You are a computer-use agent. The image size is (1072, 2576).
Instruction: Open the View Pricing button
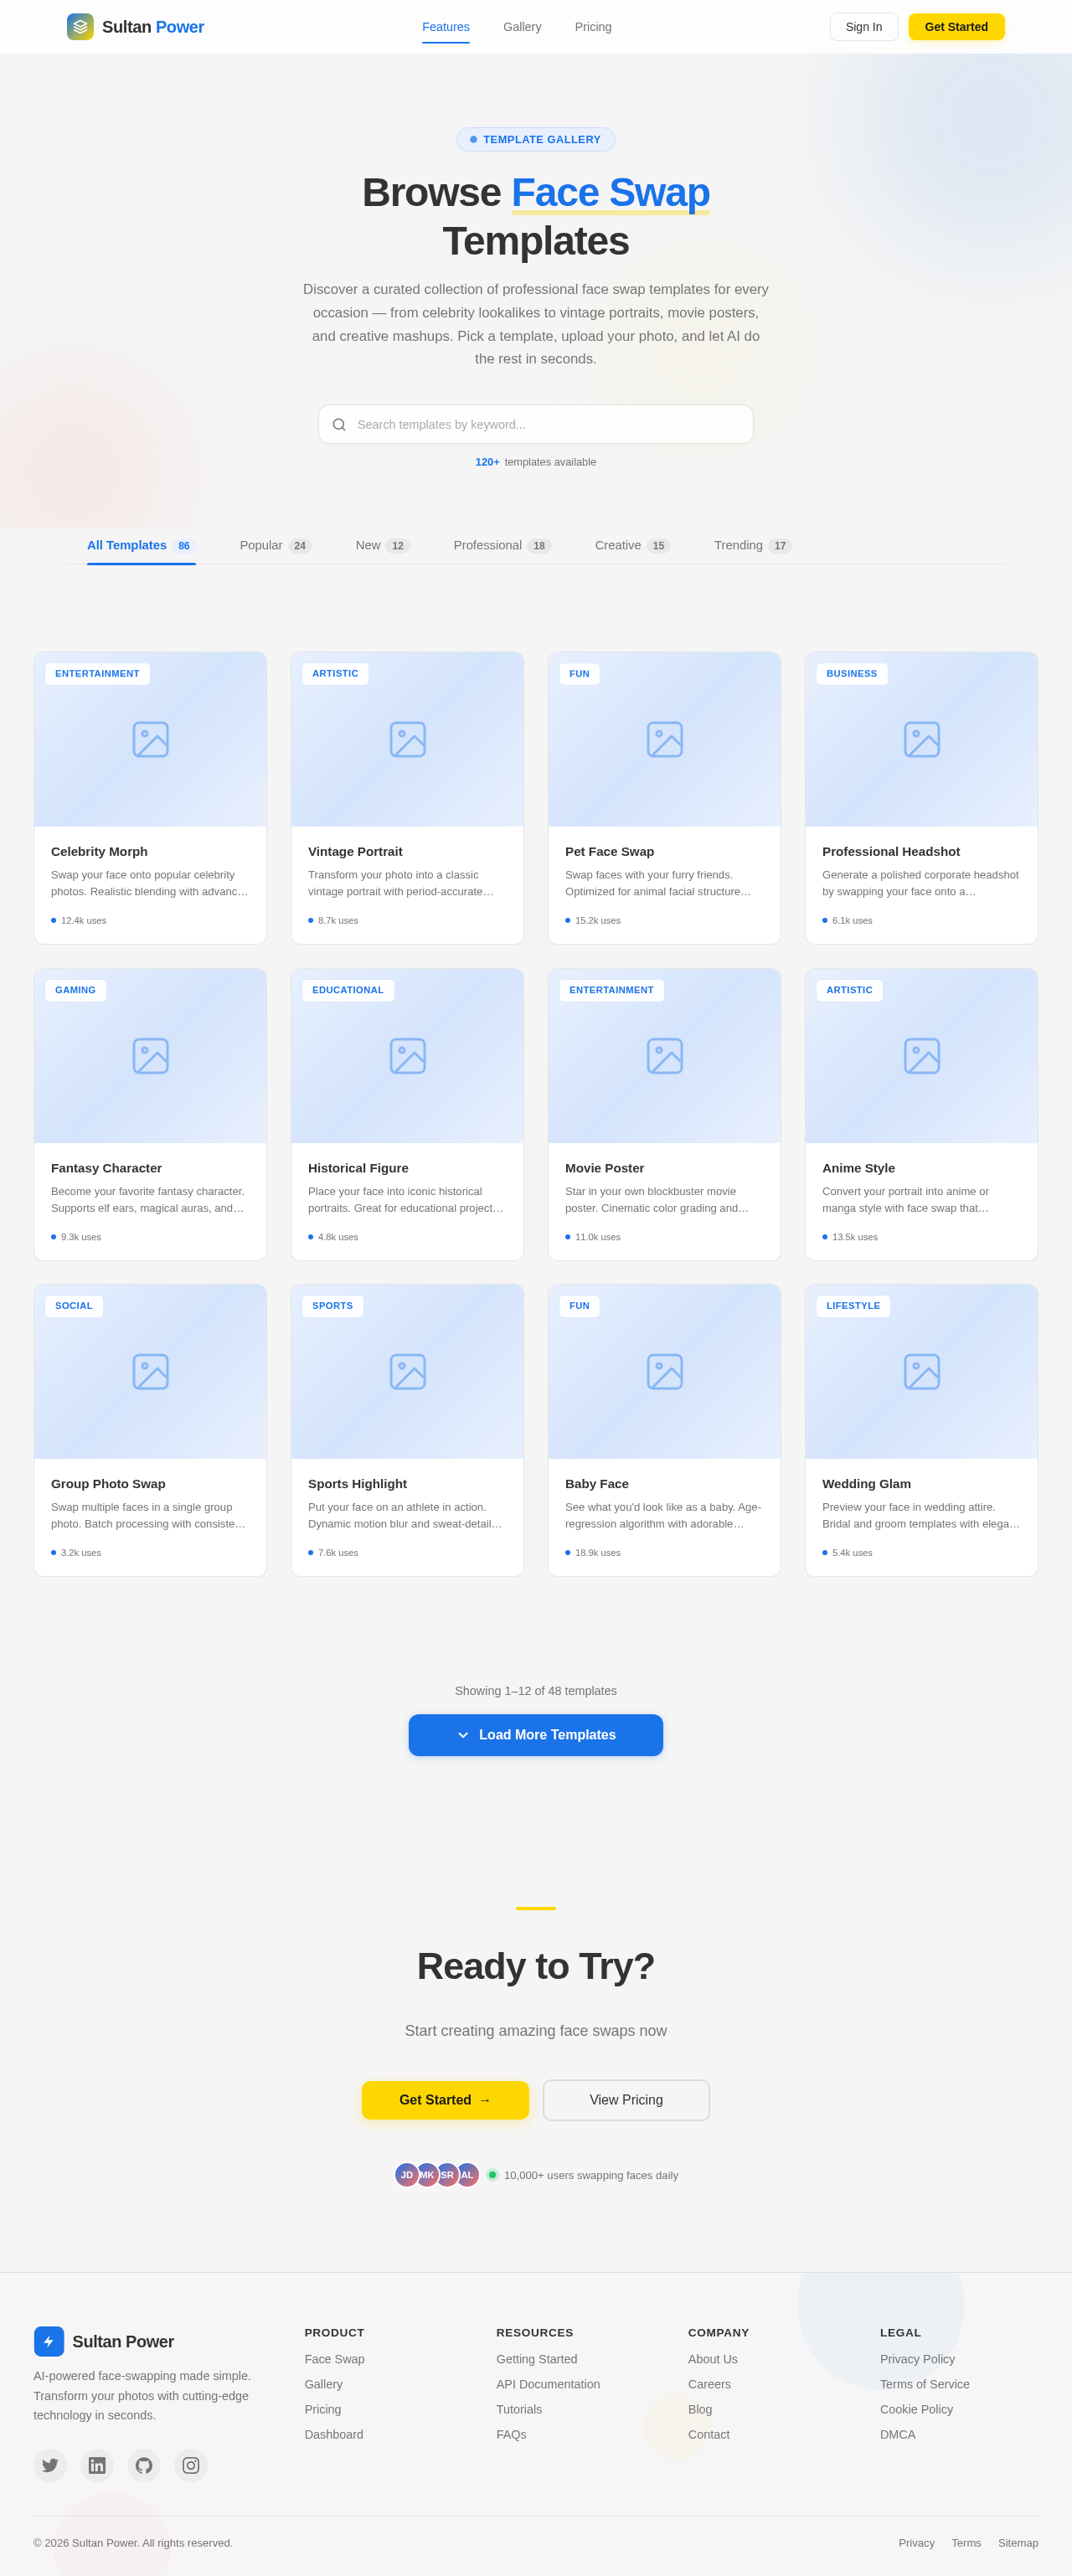[626, 2100]
